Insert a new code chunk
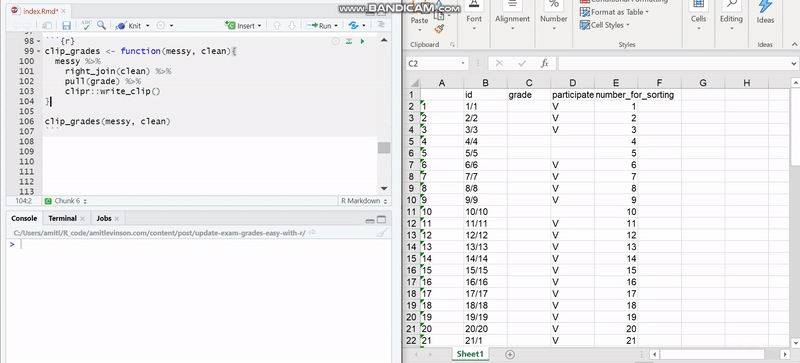 tap(242, 26)
